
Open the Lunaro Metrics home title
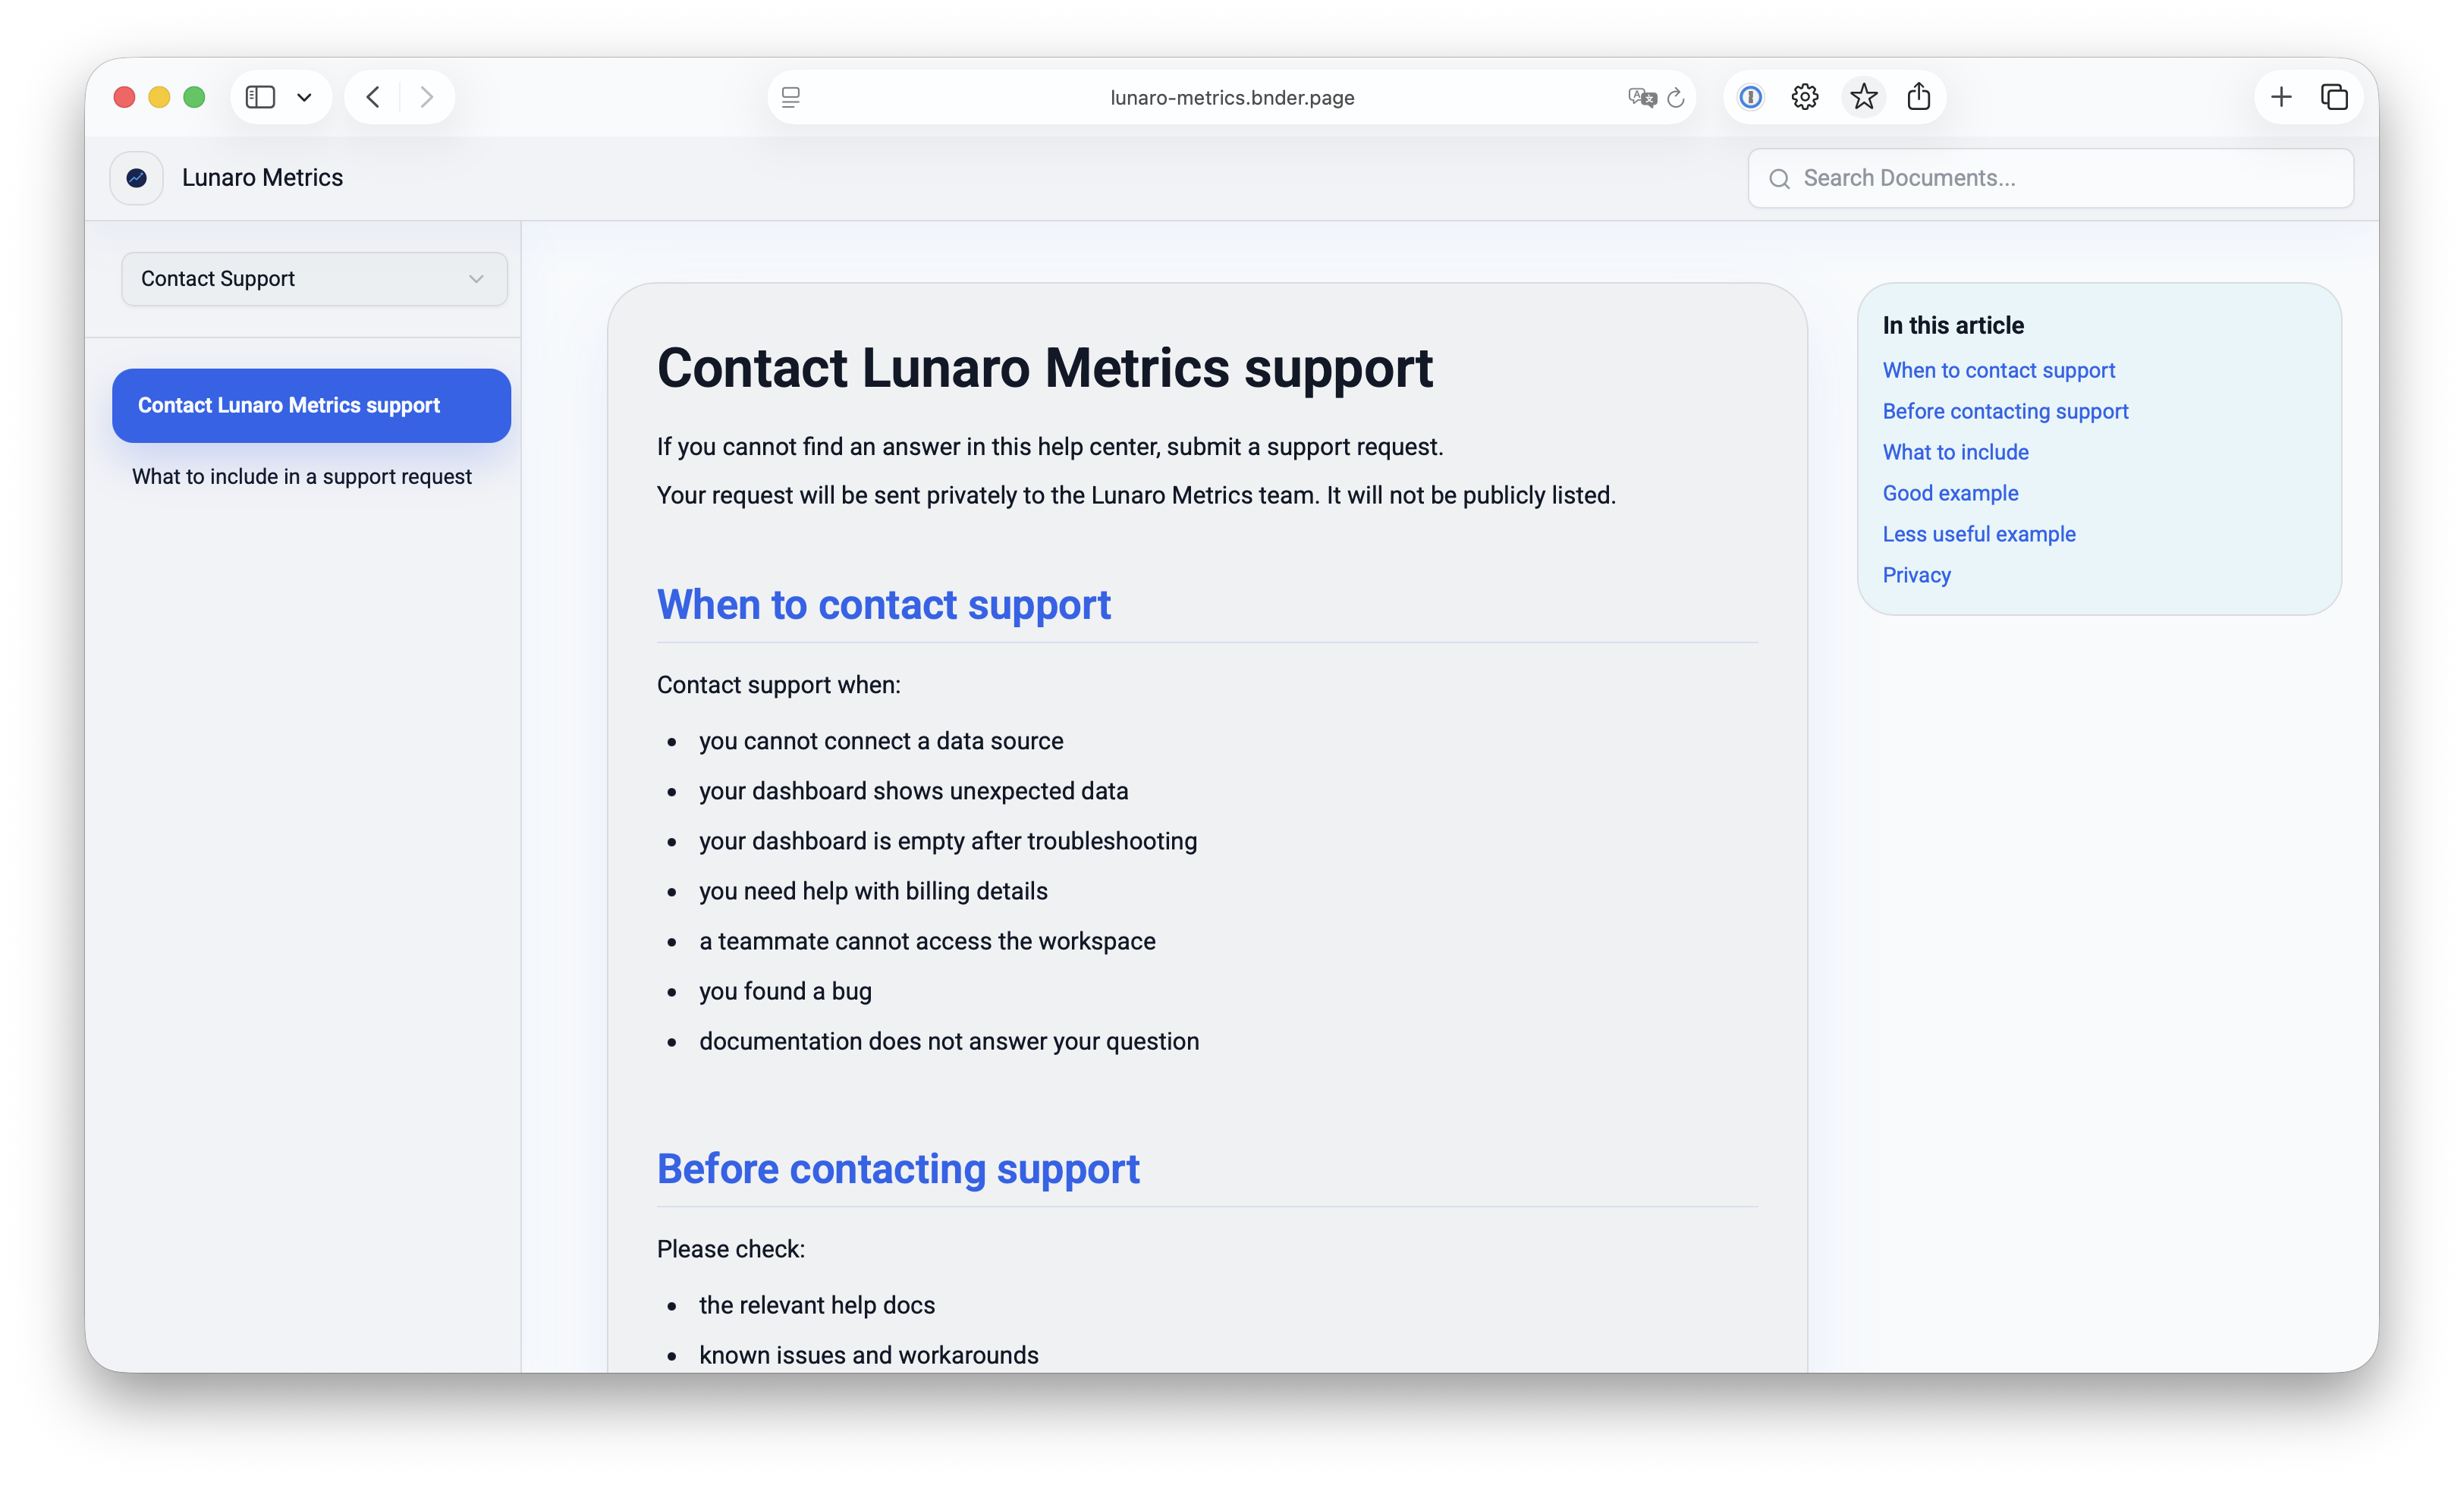pyautogui.click(x=262, y=178)
